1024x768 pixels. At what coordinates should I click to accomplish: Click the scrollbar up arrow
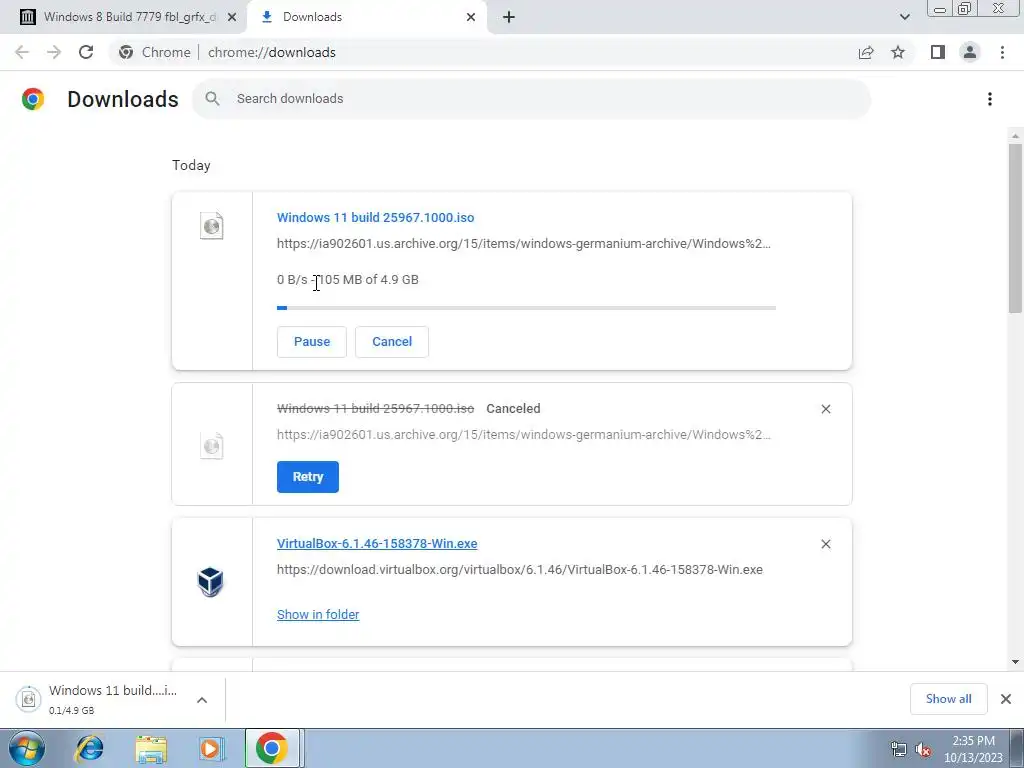1015,136
